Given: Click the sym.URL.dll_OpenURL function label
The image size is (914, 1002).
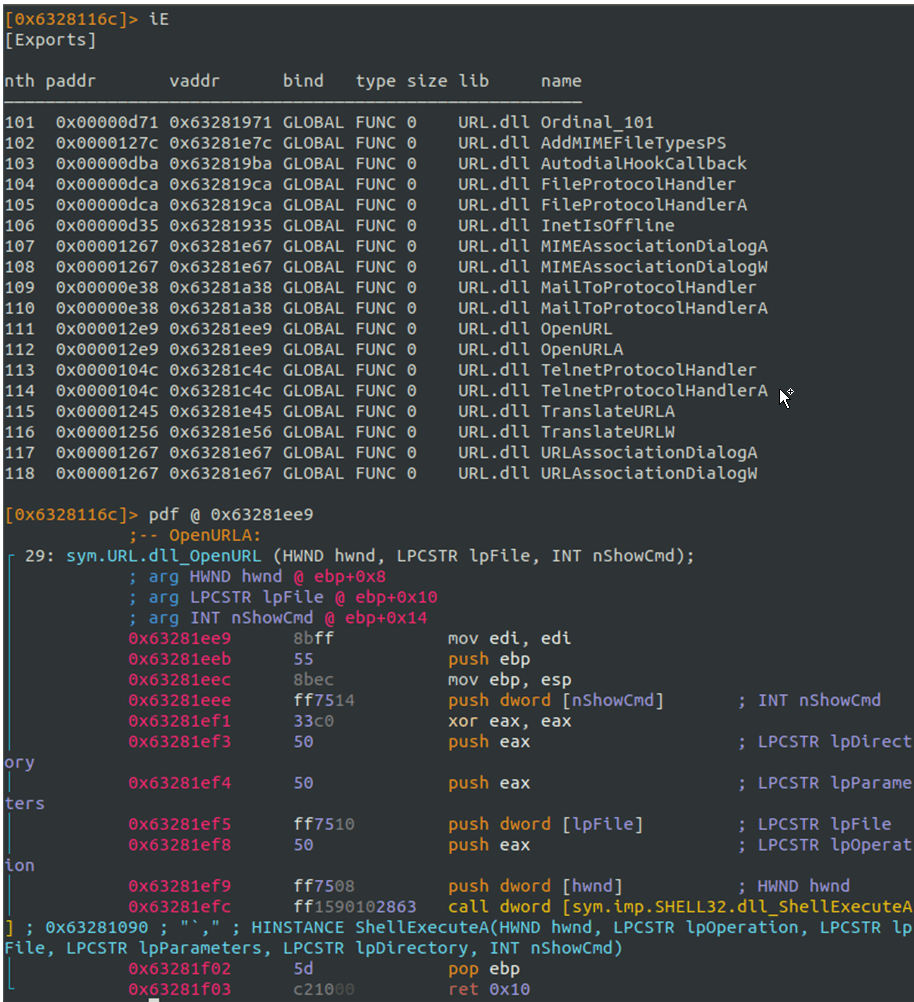Looking at the screenshot, I should click(164, 556).
